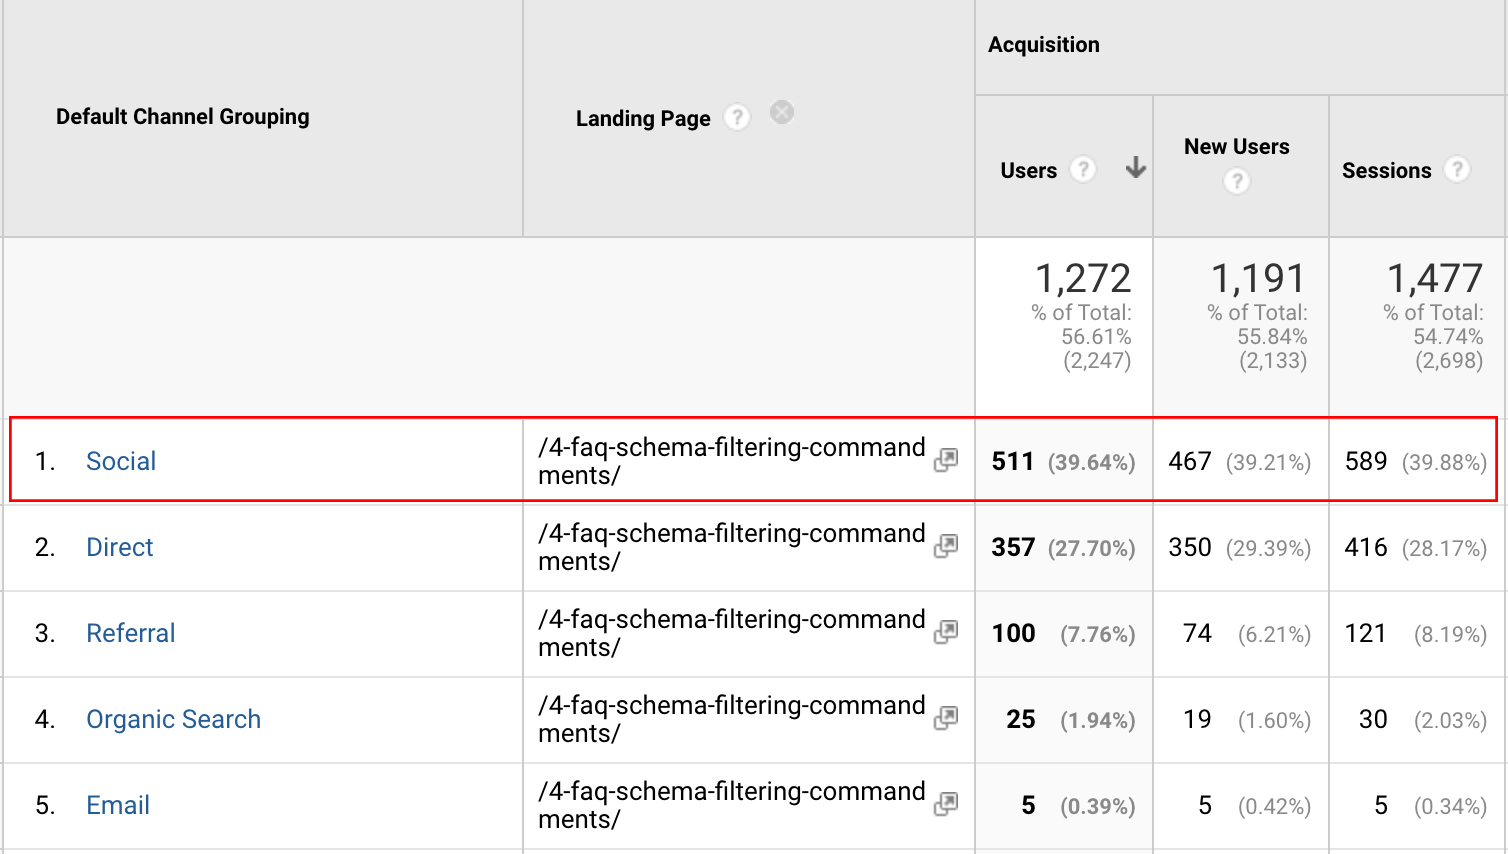The height and width of the screenshot is (854, 1508).
Task: Select the Organic Search channel link
Action: click(x=173, y=719)
